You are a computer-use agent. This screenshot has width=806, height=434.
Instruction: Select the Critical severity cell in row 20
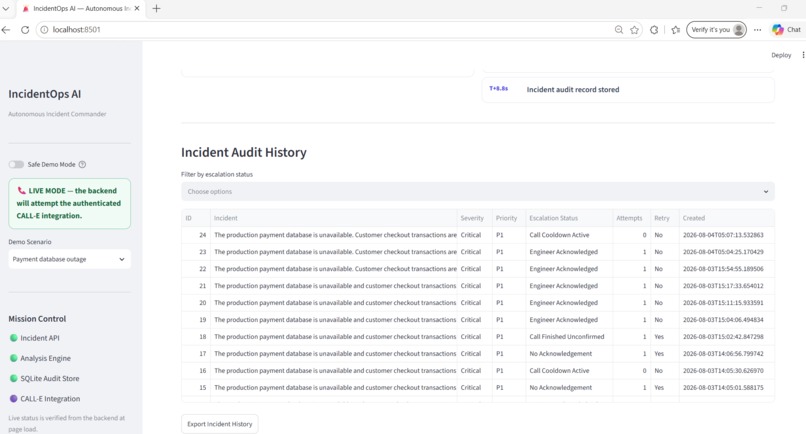[x=475, y=303]
